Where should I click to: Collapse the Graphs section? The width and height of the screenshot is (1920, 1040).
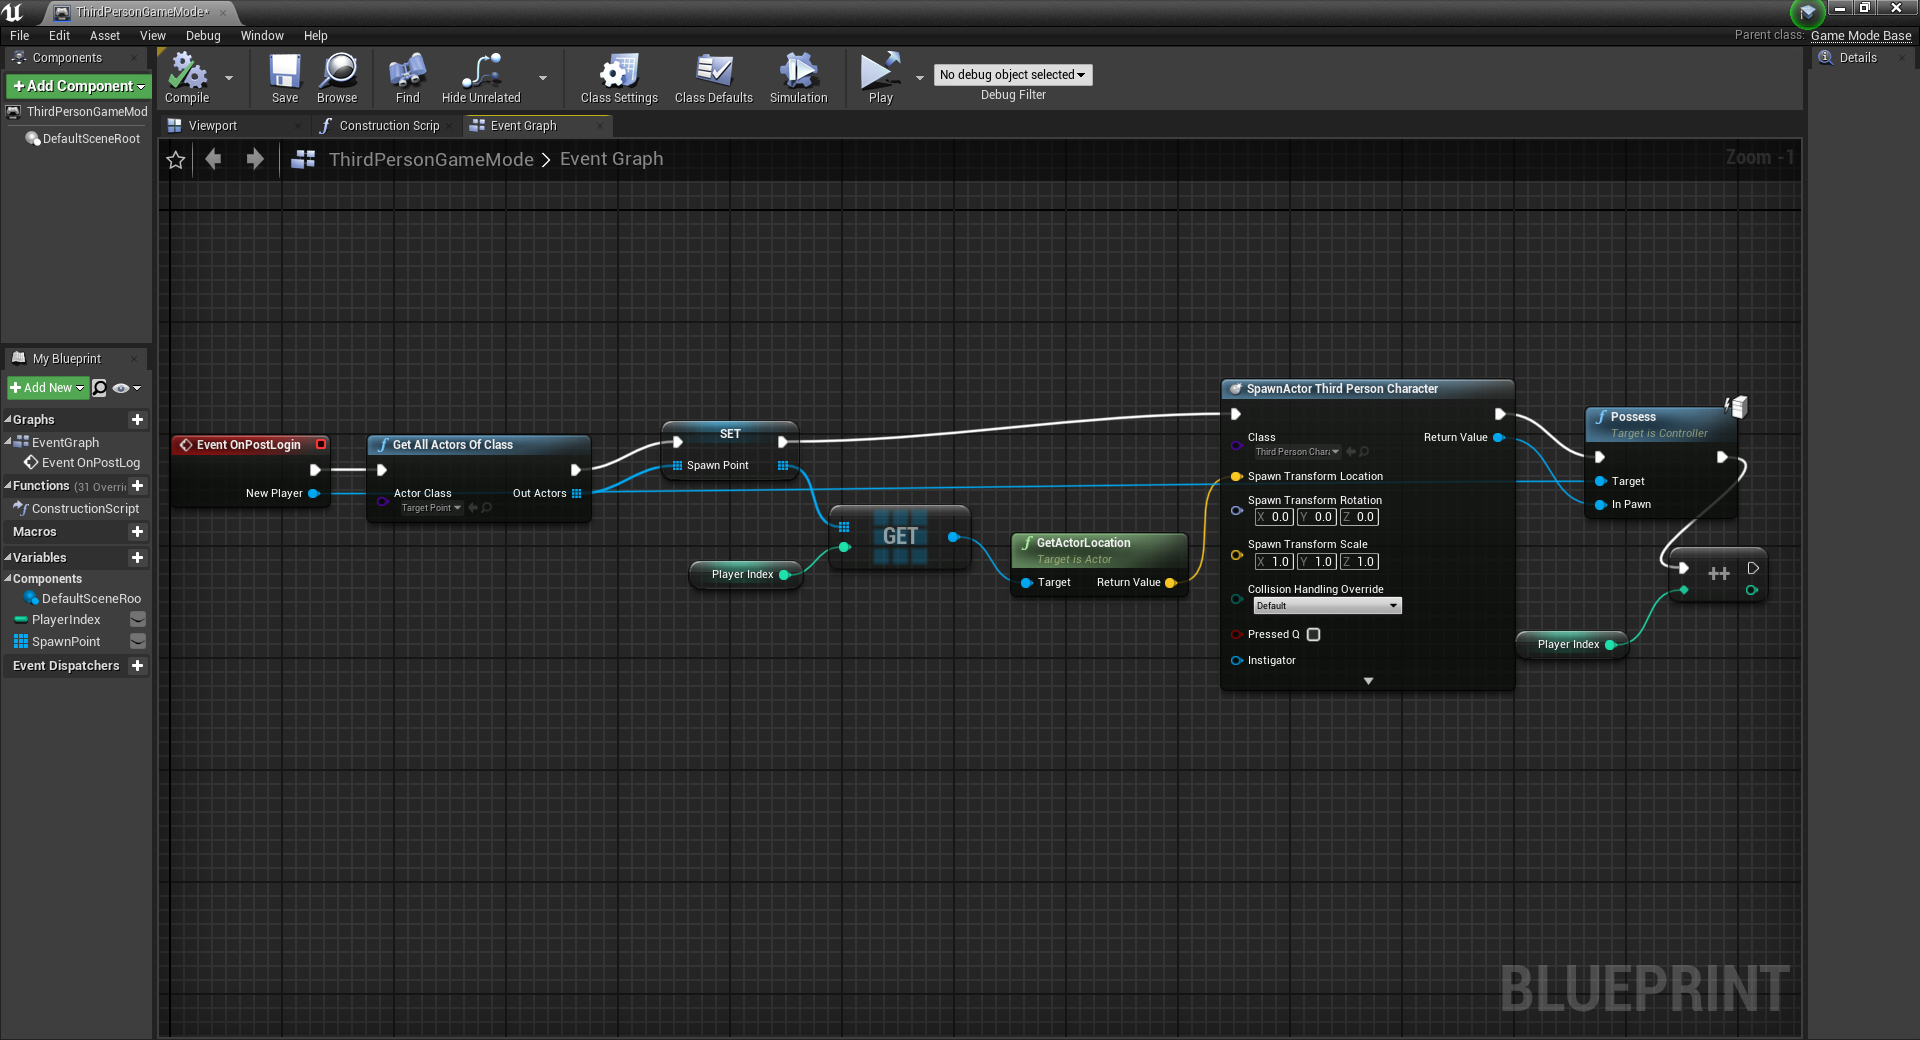pos(8,420)
